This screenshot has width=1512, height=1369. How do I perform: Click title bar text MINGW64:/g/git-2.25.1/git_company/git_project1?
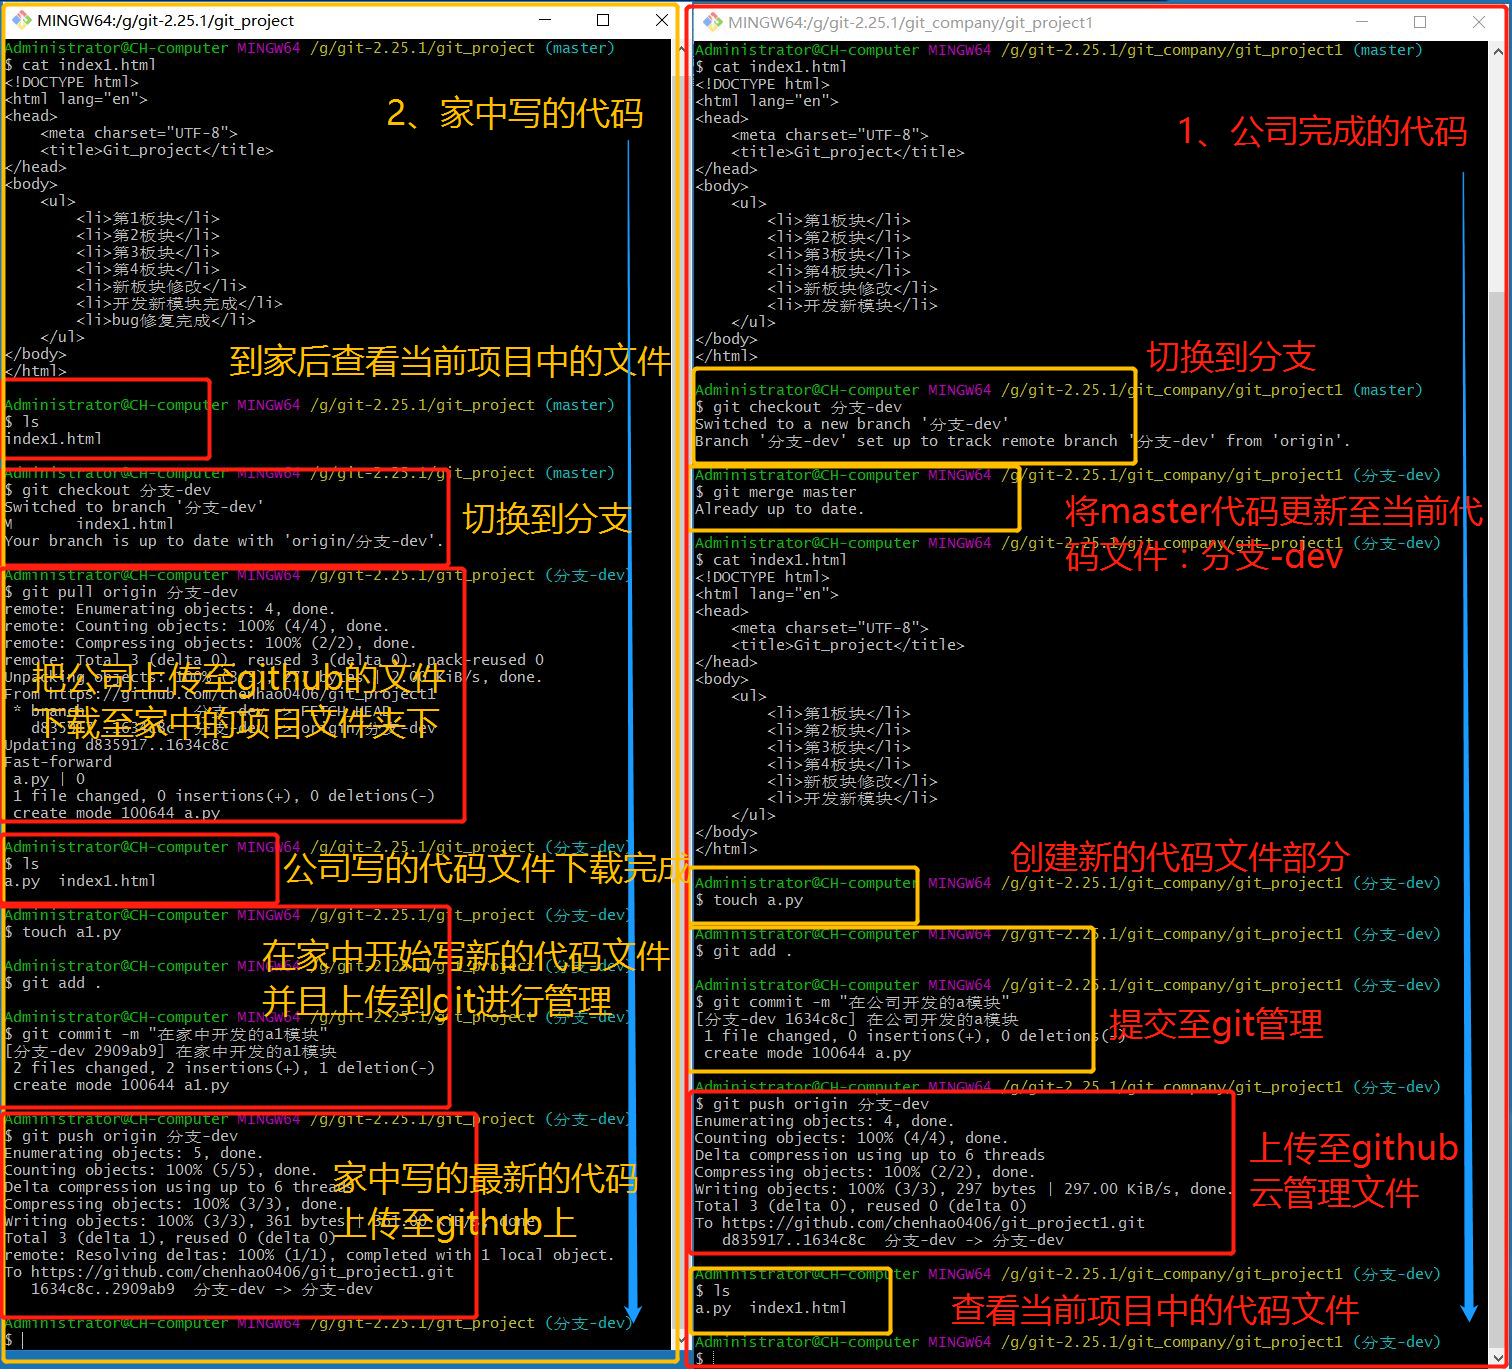pyautogui.click(x=910, y=22)
